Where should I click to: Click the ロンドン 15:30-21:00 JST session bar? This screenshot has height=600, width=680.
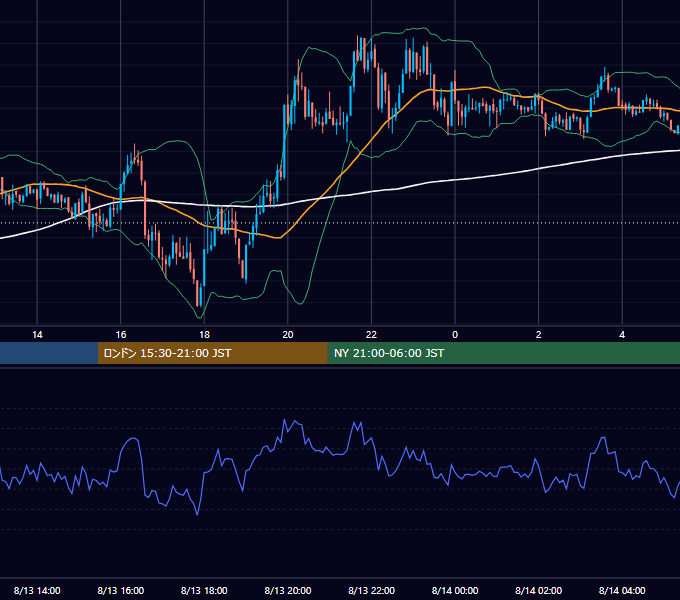tap(212, 353)
